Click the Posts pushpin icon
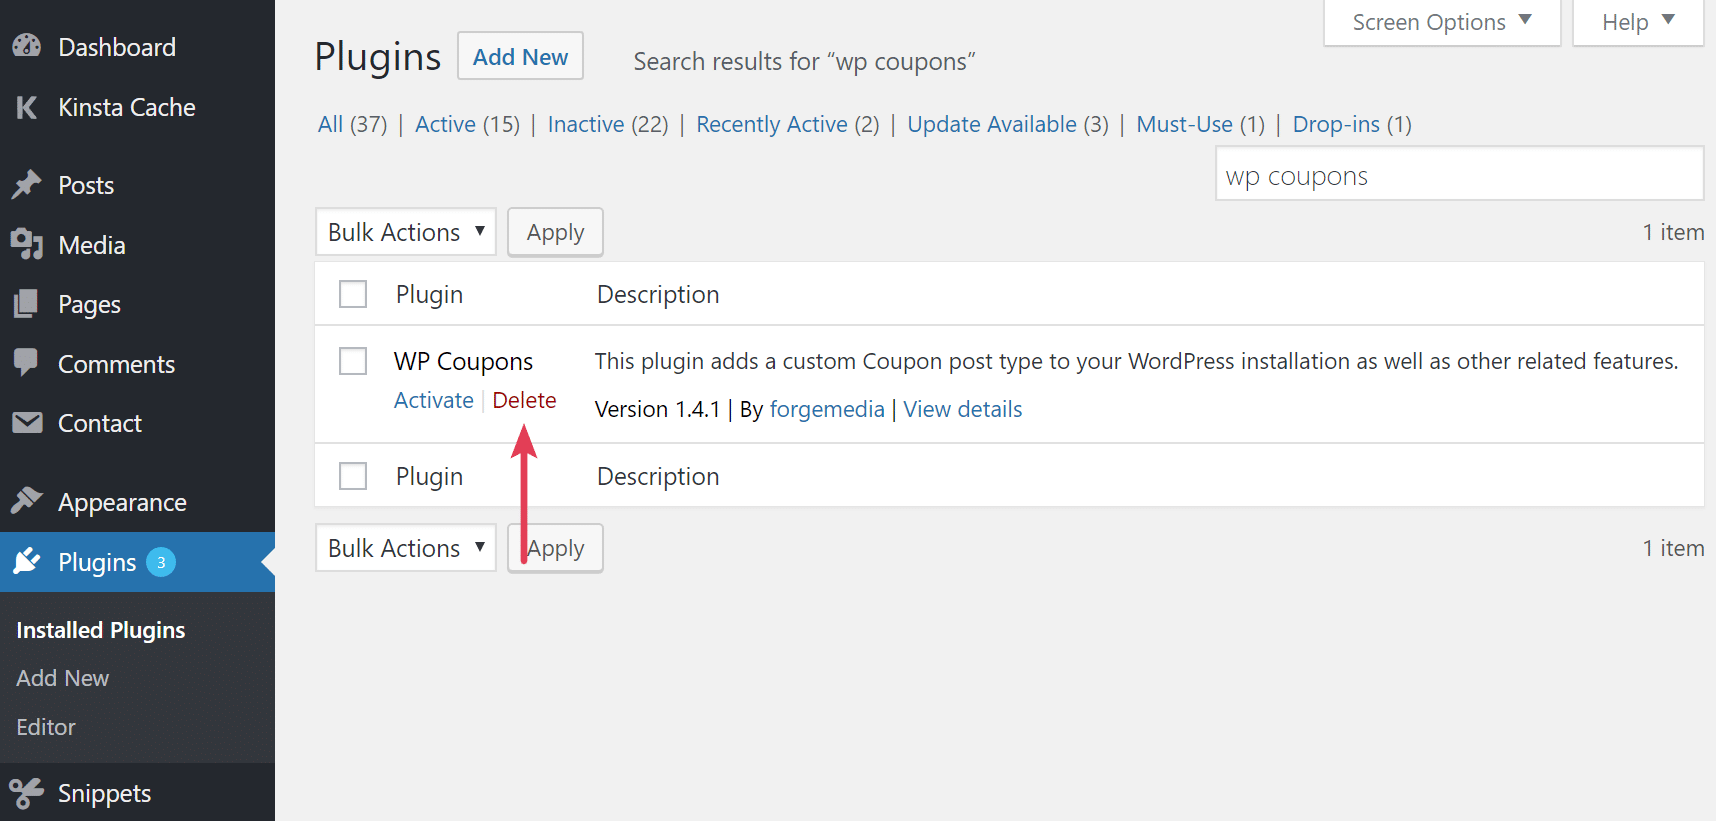The image size is (1716, 821). (x=27, y=184)
